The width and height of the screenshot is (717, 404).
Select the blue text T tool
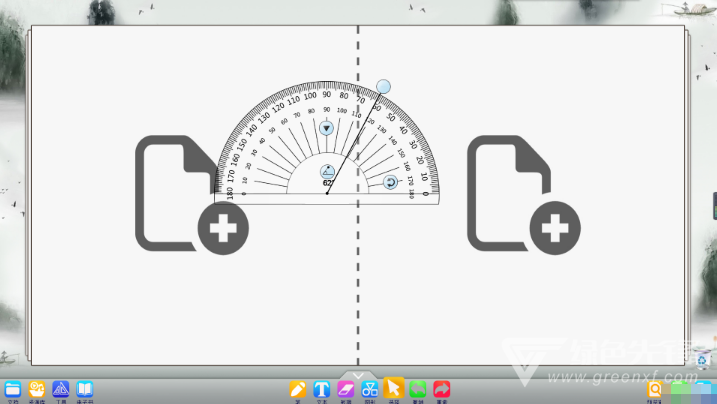click(321, 389)
